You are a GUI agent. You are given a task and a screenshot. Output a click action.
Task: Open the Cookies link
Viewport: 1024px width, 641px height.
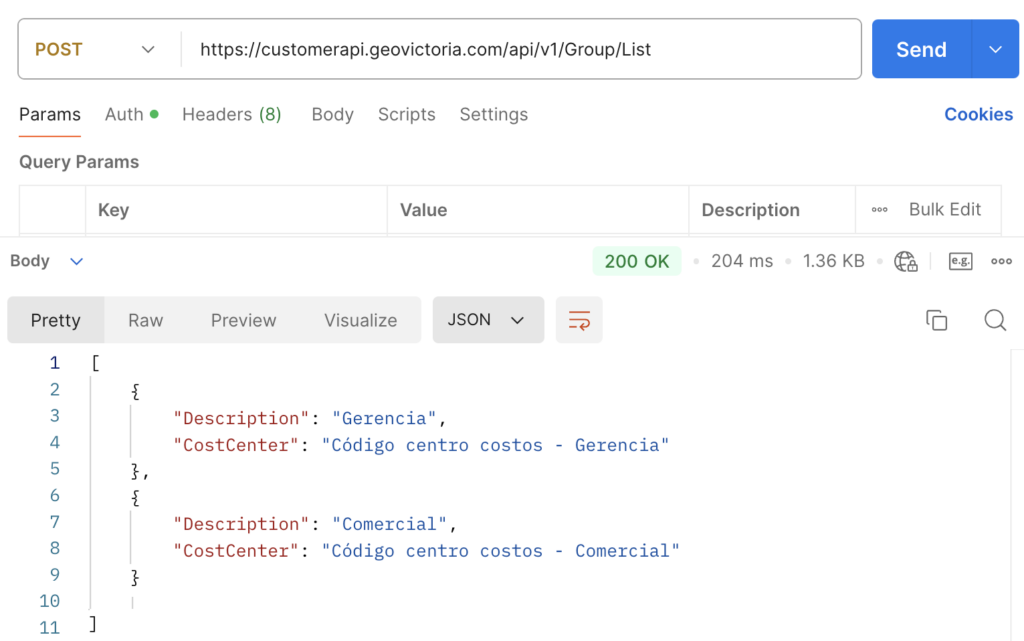point(978,114)
